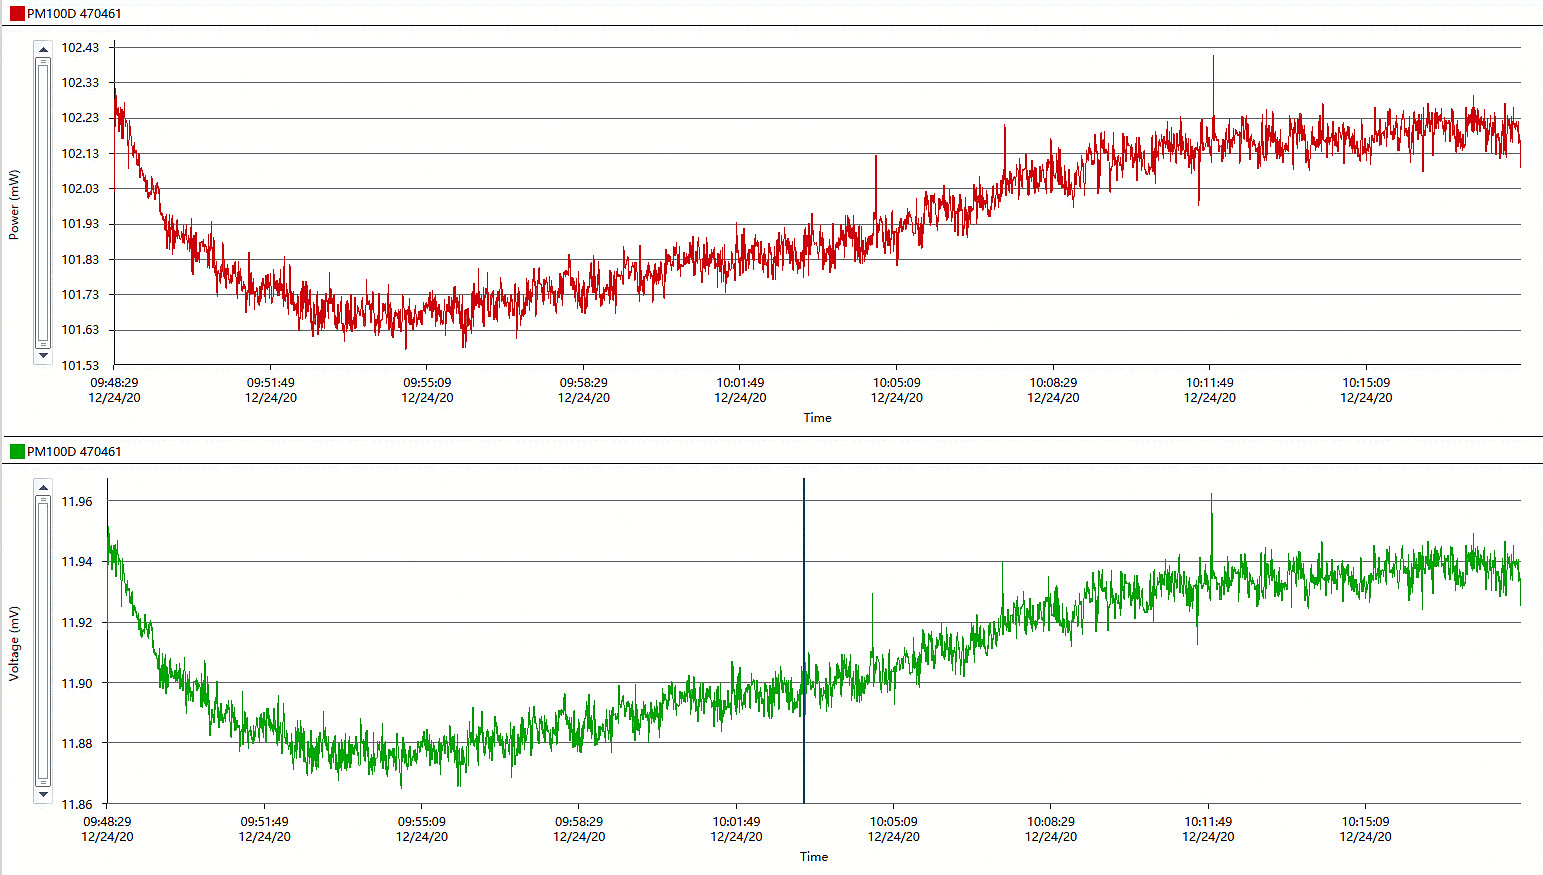Click the 102.43 value on Power axis
This screenshot has width=1543, height=875.
click(80, 48)
